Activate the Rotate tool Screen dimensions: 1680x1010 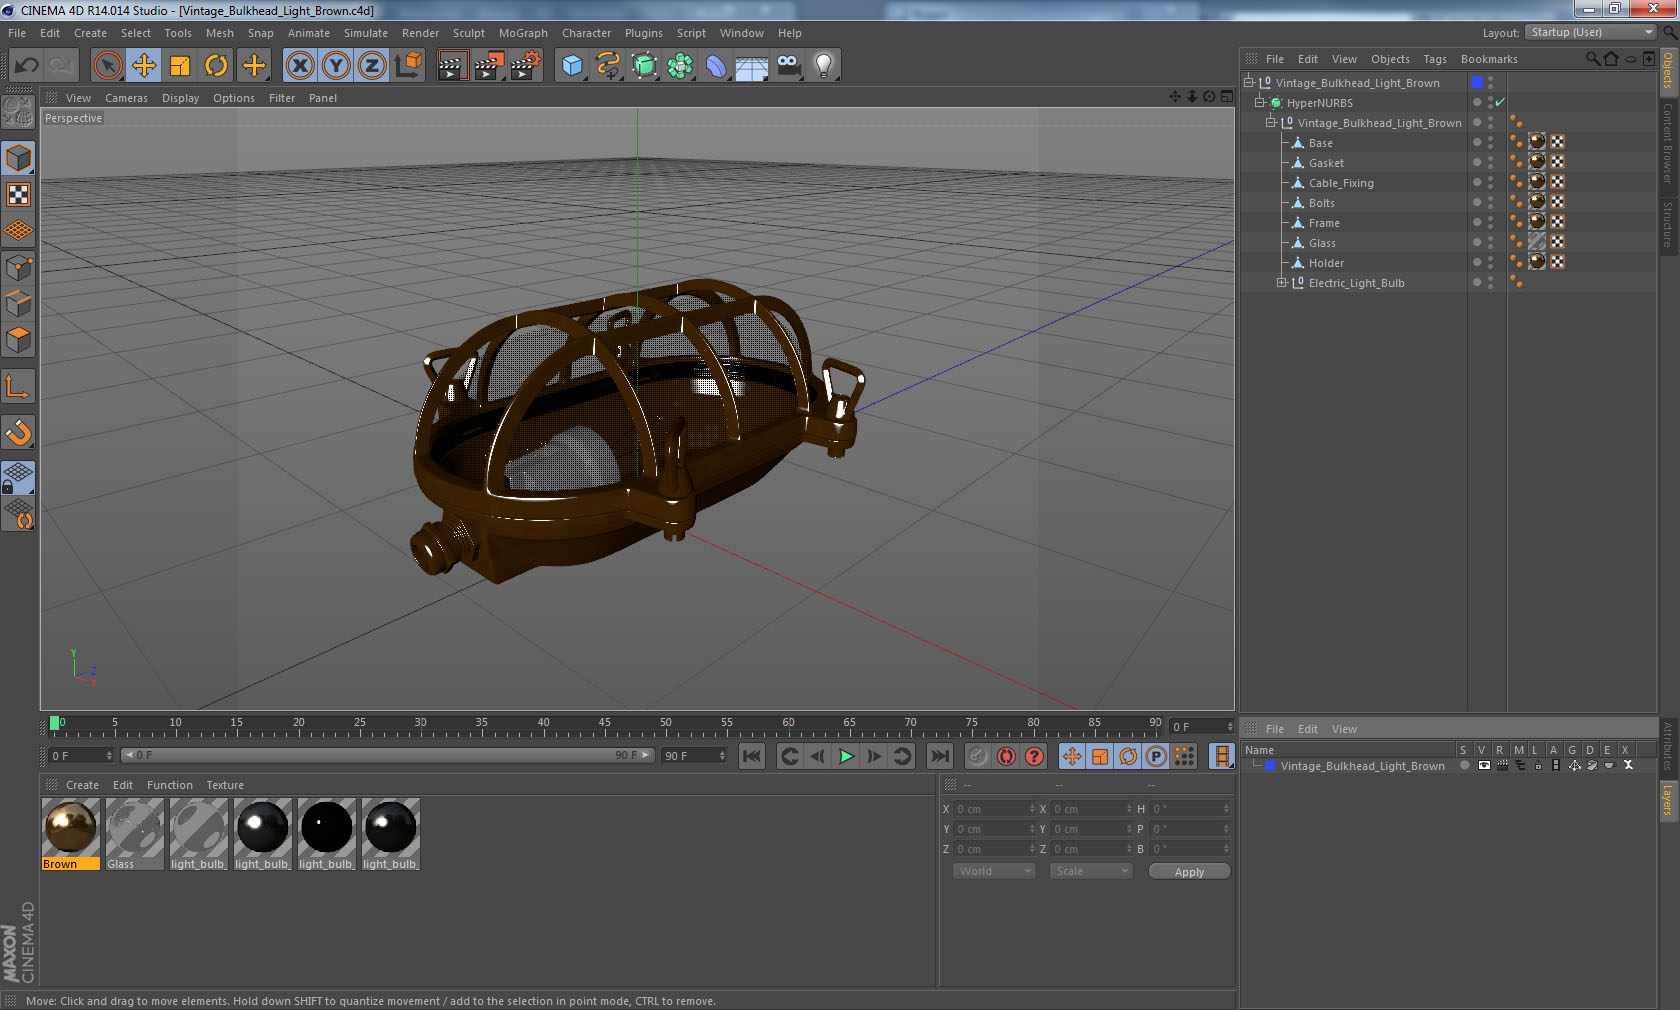pos(216,66)
